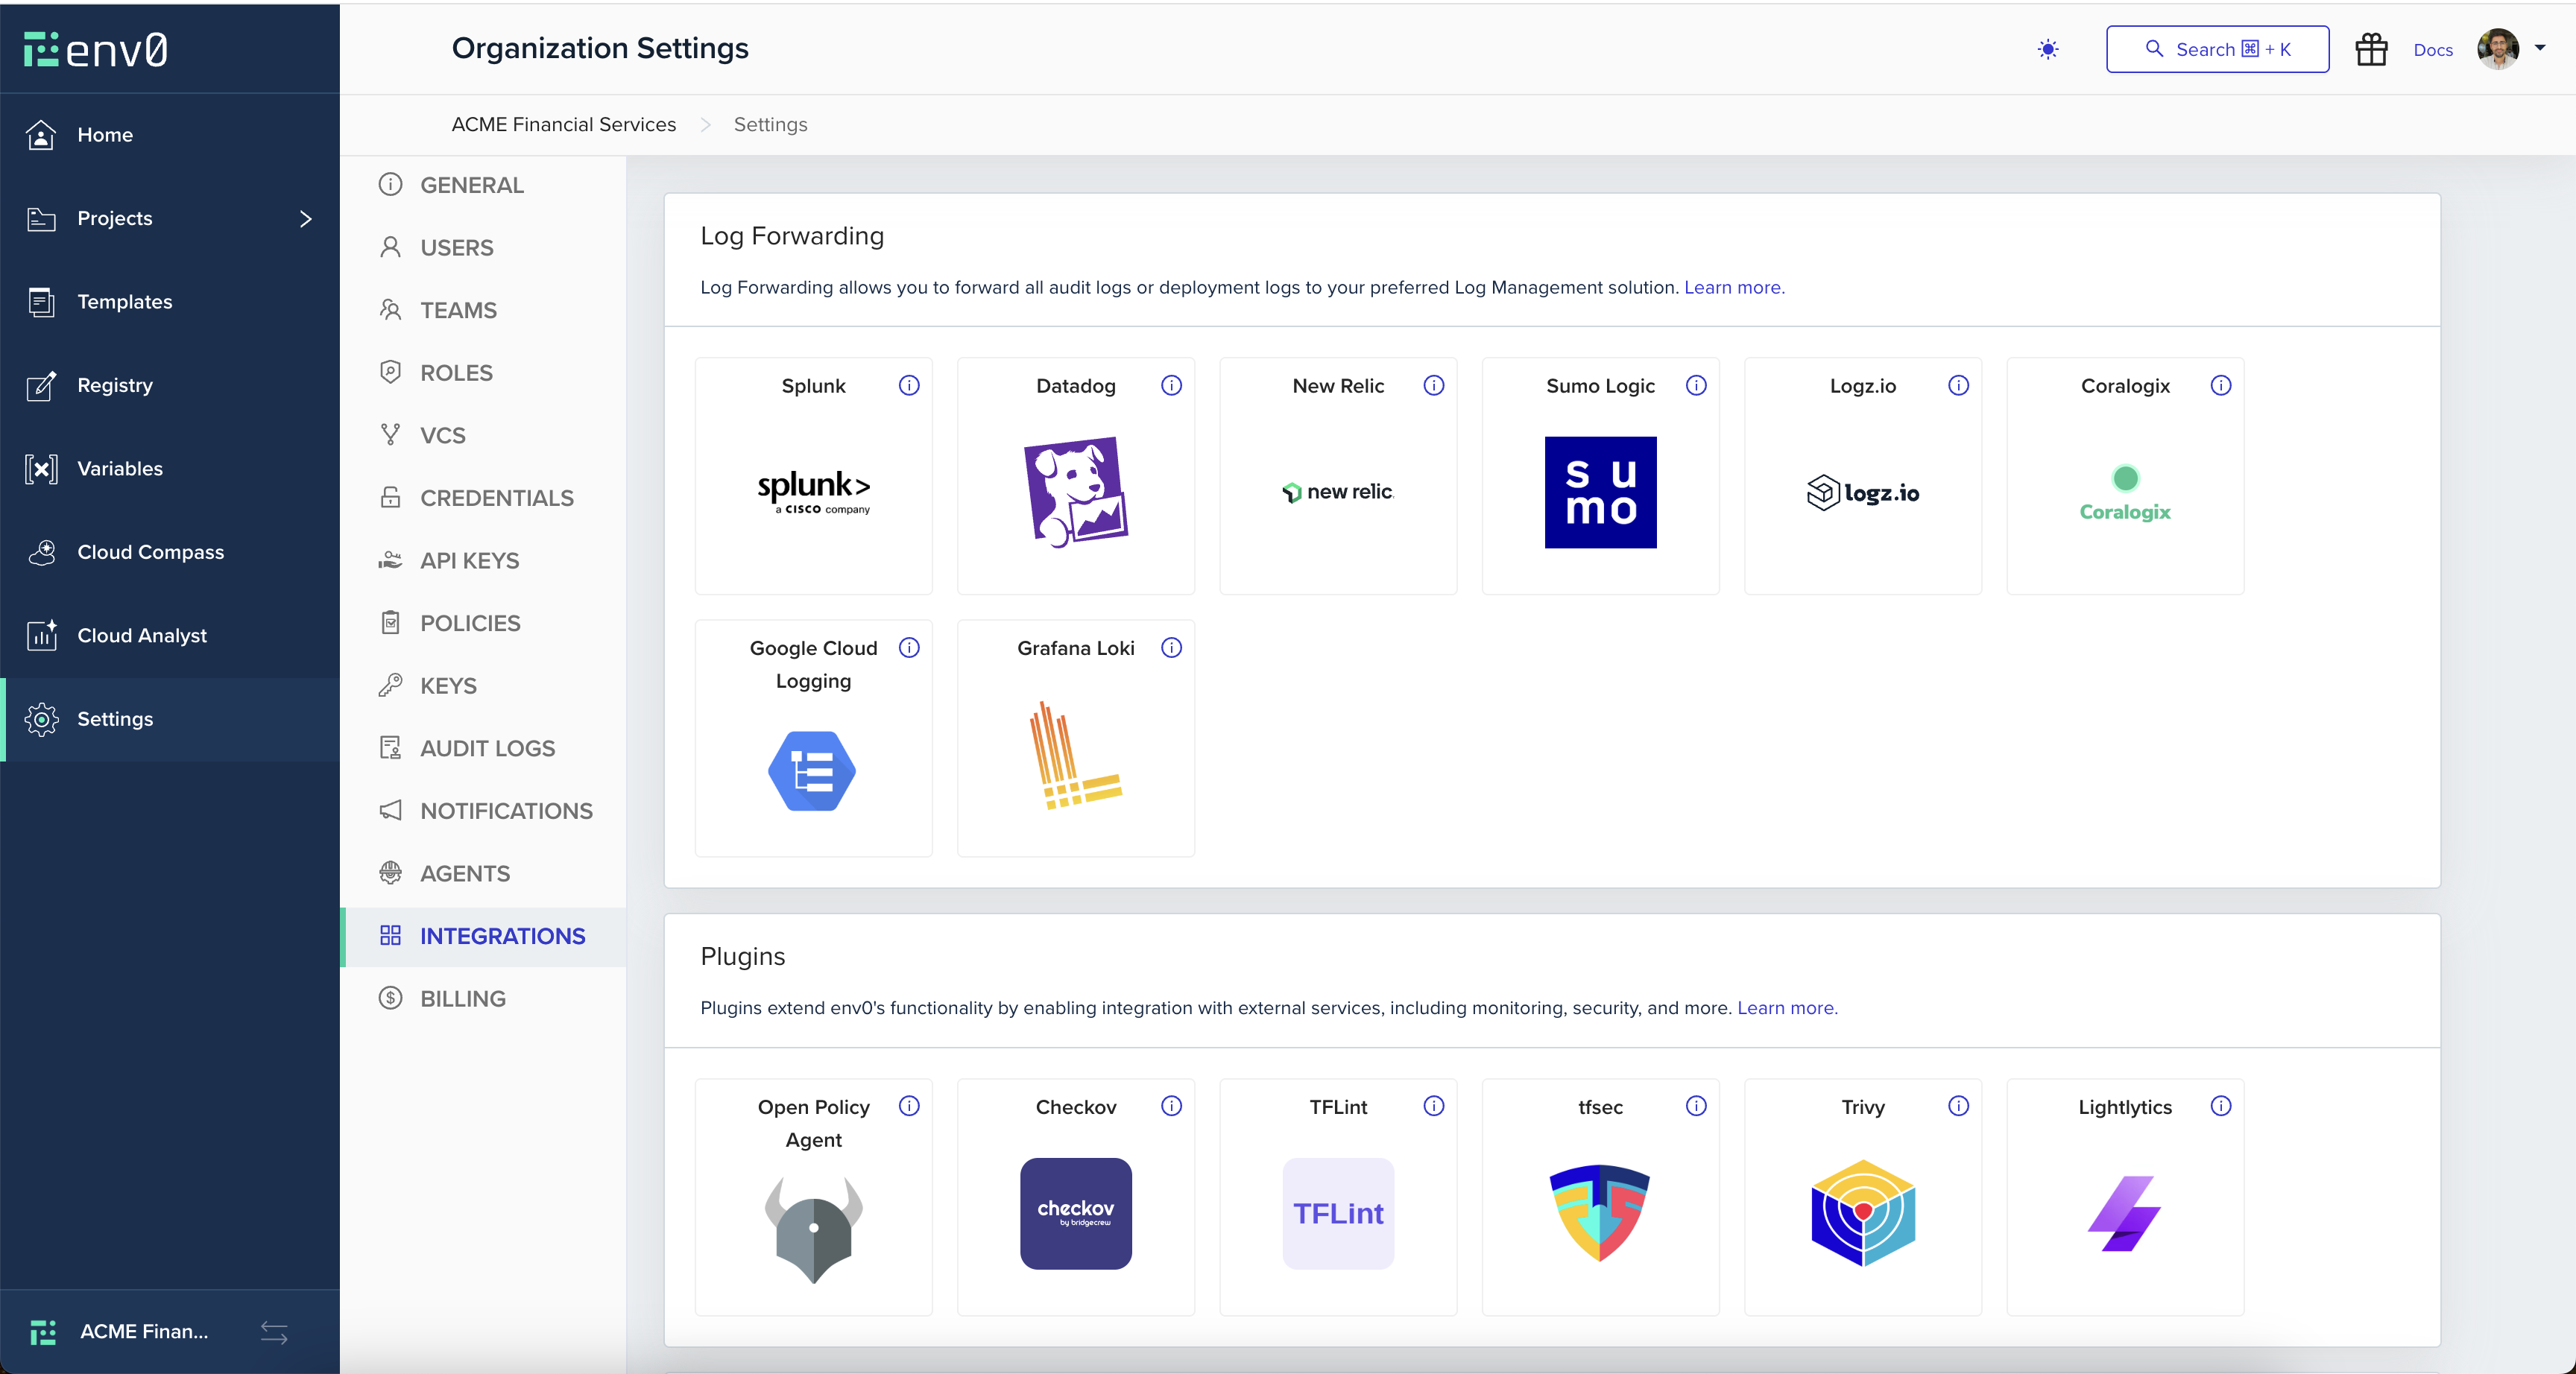The image size is (2576, 1374).
Task: Click the Grafana Loki logo
Action: [x=1075, y=755]
